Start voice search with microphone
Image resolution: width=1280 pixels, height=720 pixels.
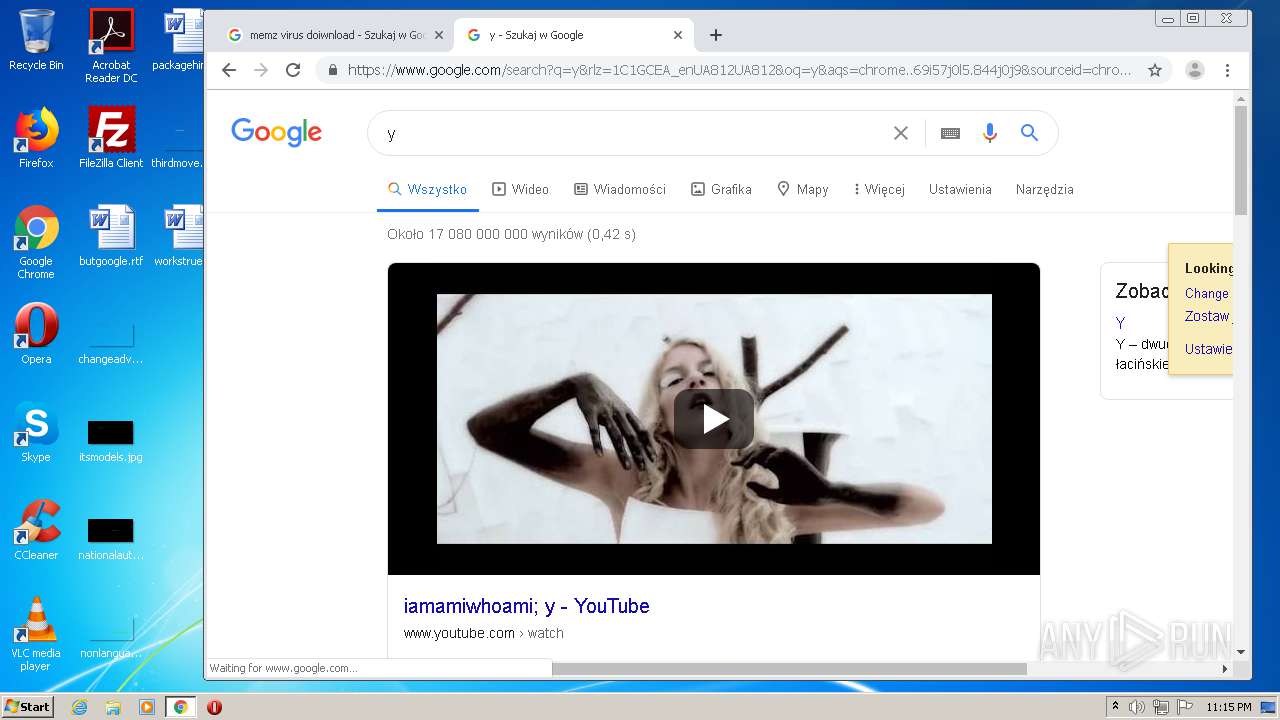(x=990, y=133)
